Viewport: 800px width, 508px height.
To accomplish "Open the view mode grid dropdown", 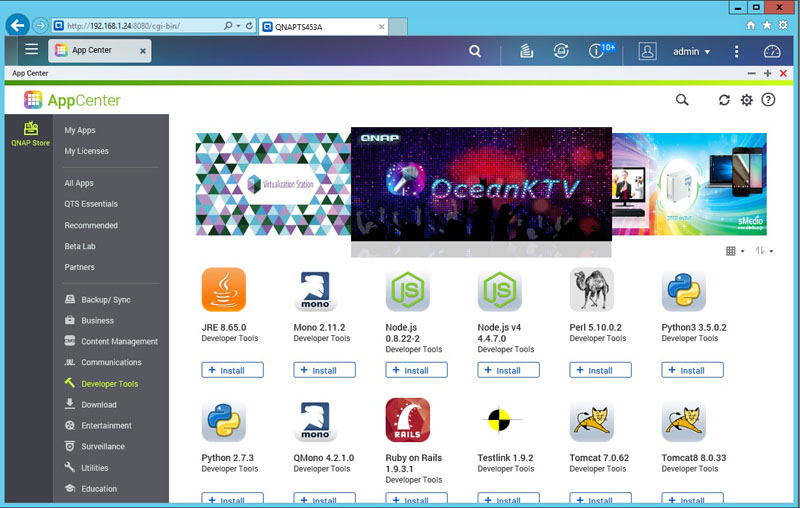I will coord(735,250).
